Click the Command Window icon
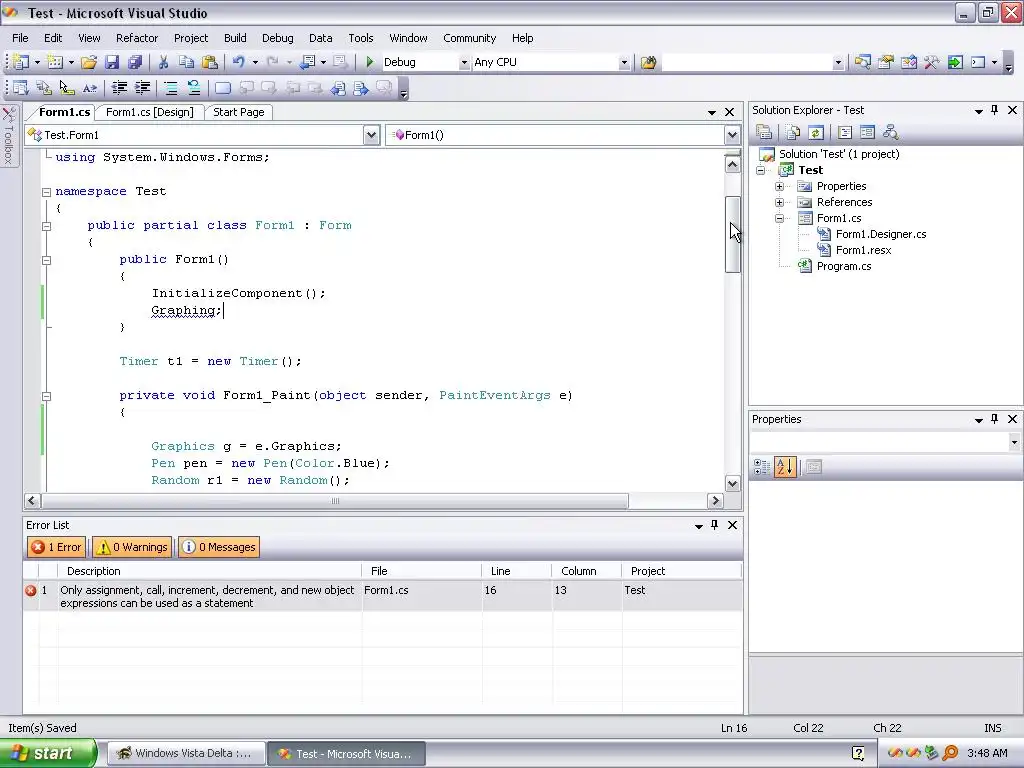This screenshot has height=768, width=1024. click(x=978, y=62)
